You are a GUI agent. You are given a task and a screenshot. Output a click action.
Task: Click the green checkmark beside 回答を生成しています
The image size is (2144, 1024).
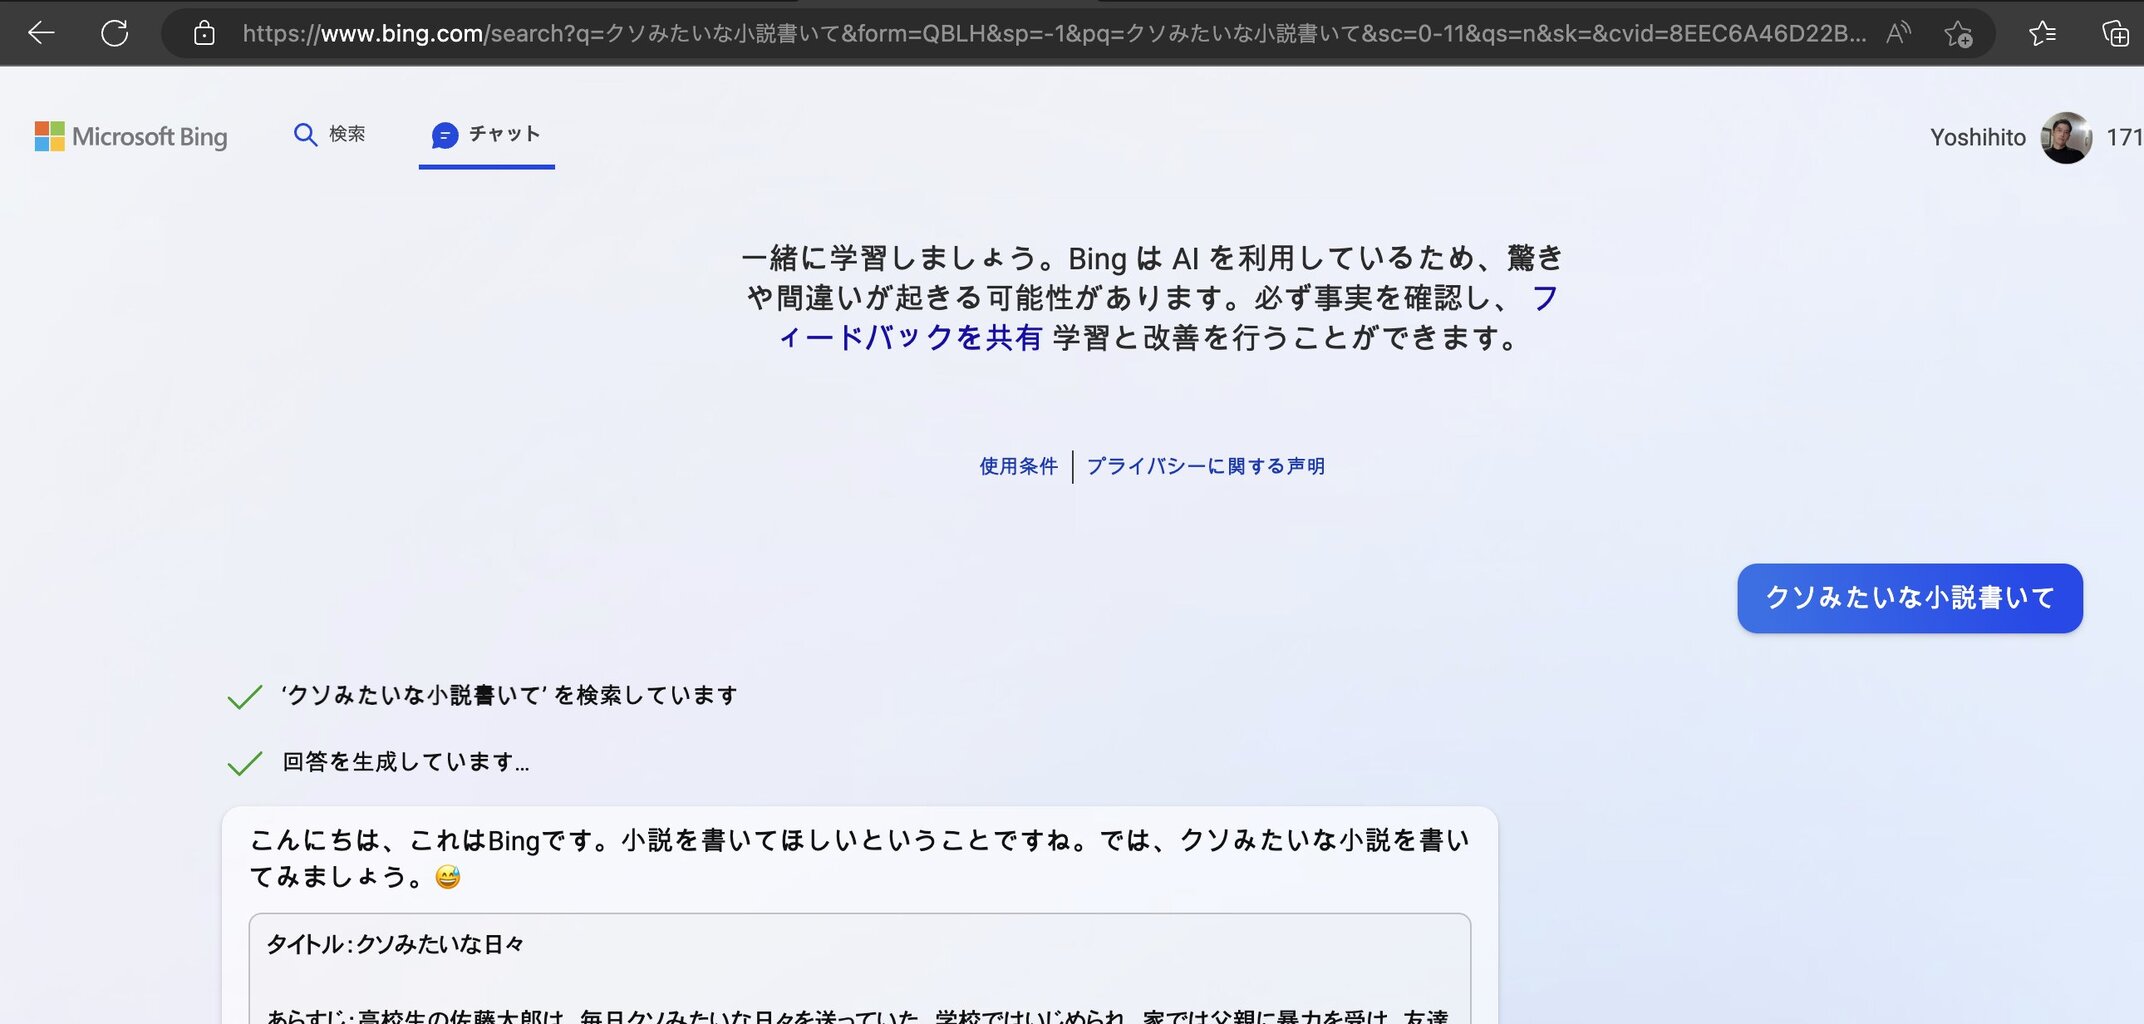[x=245, y=763]
